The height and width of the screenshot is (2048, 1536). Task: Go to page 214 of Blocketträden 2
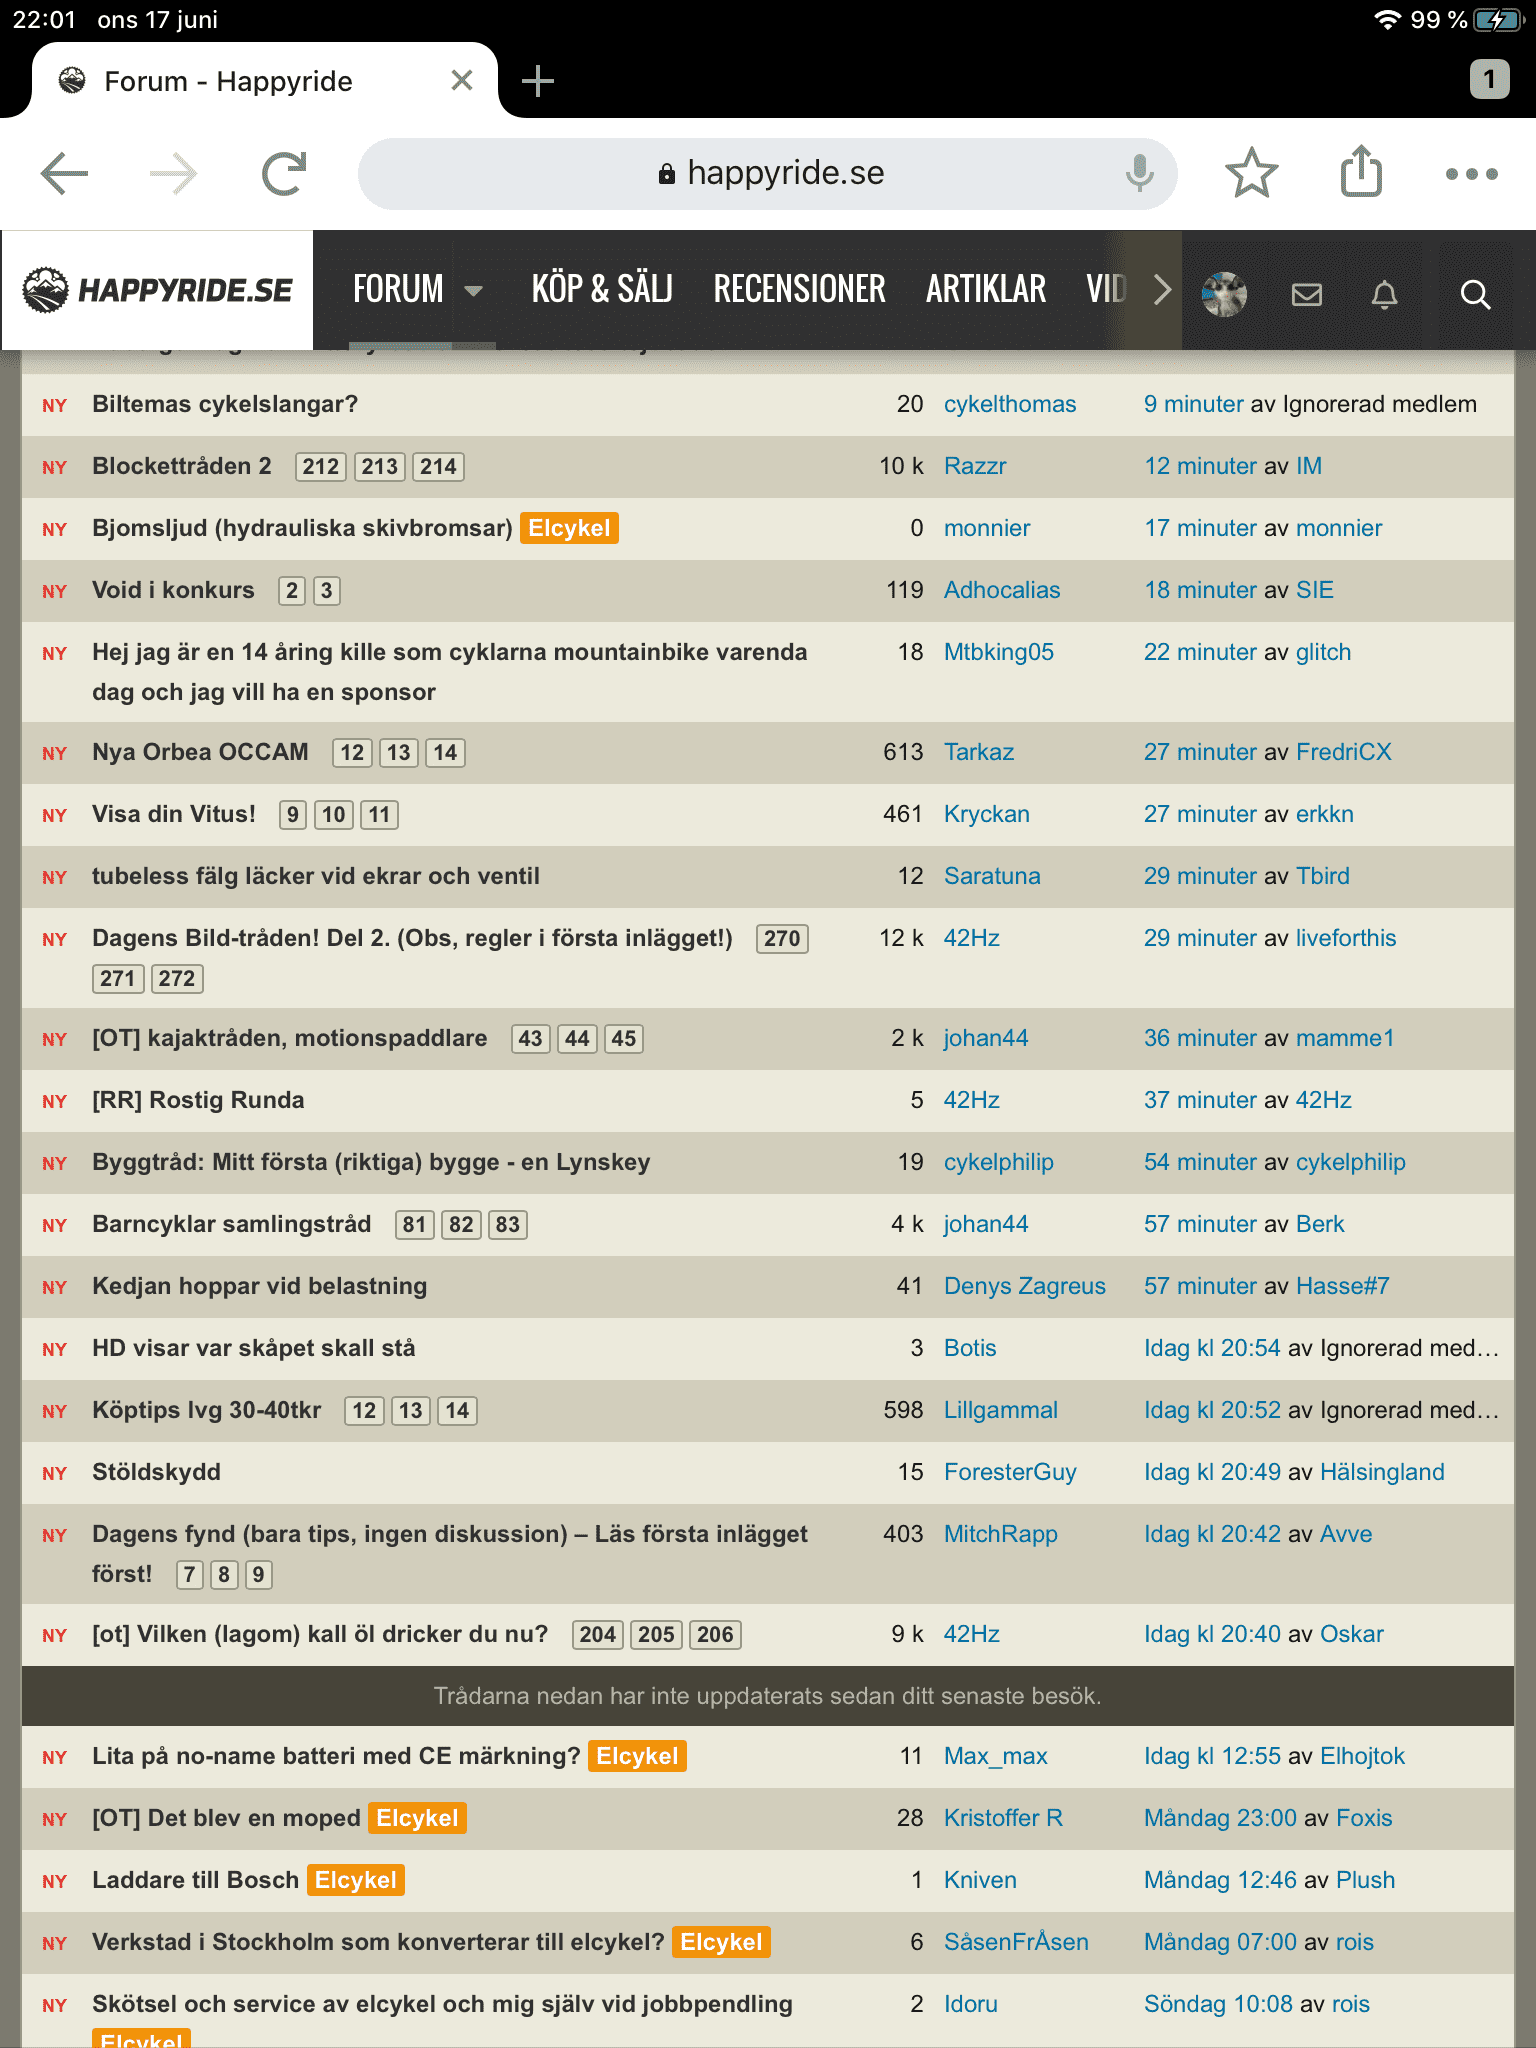point(438,467)
